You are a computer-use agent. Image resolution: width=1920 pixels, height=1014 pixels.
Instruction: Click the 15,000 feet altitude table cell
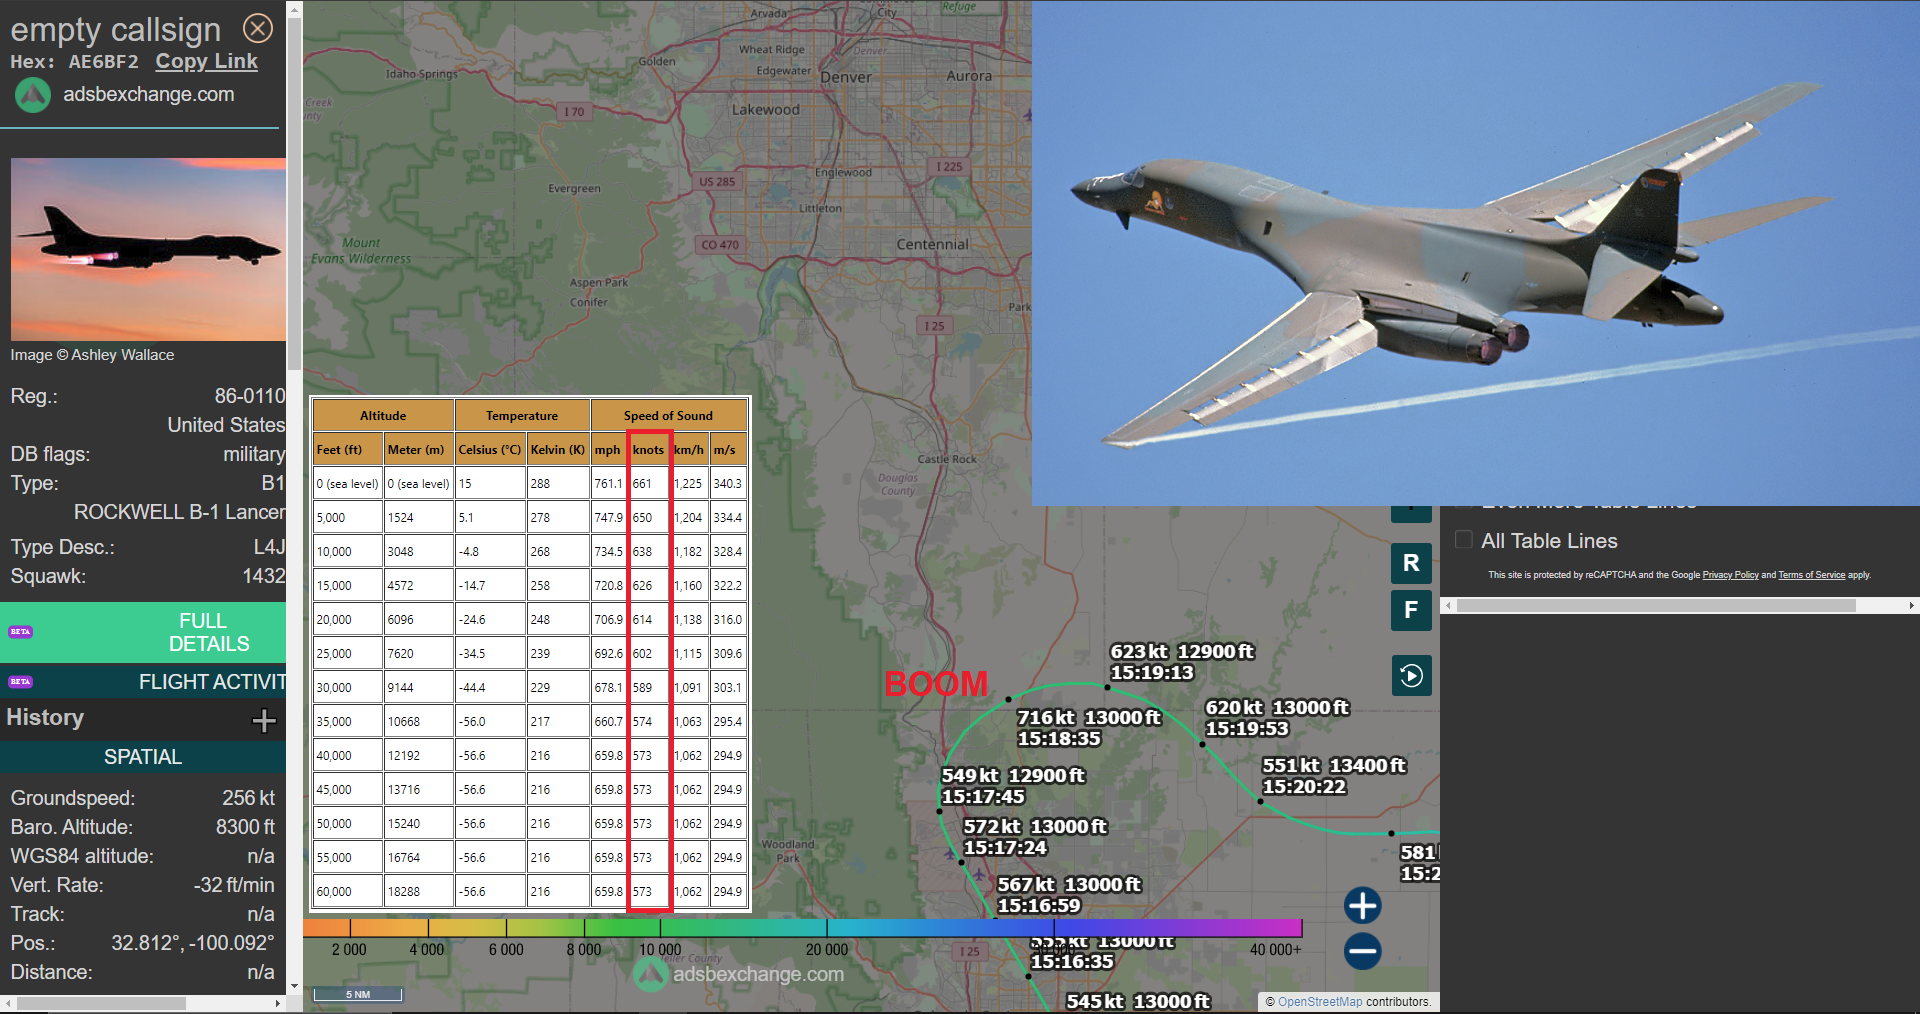coord(348,586)
